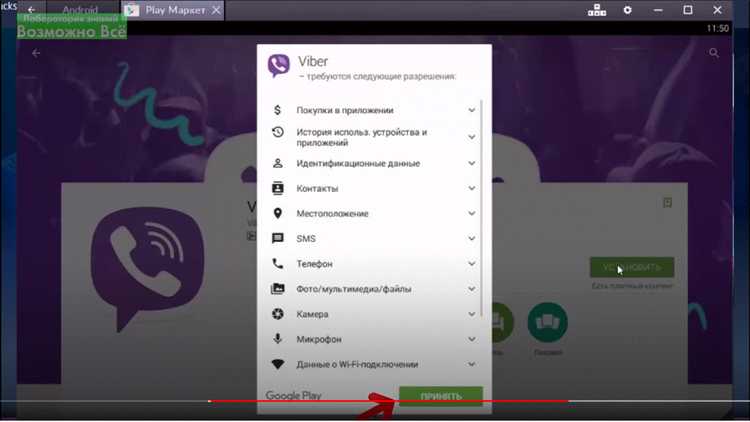Minimize the BlueStacks window

click(x=658, y=10)
